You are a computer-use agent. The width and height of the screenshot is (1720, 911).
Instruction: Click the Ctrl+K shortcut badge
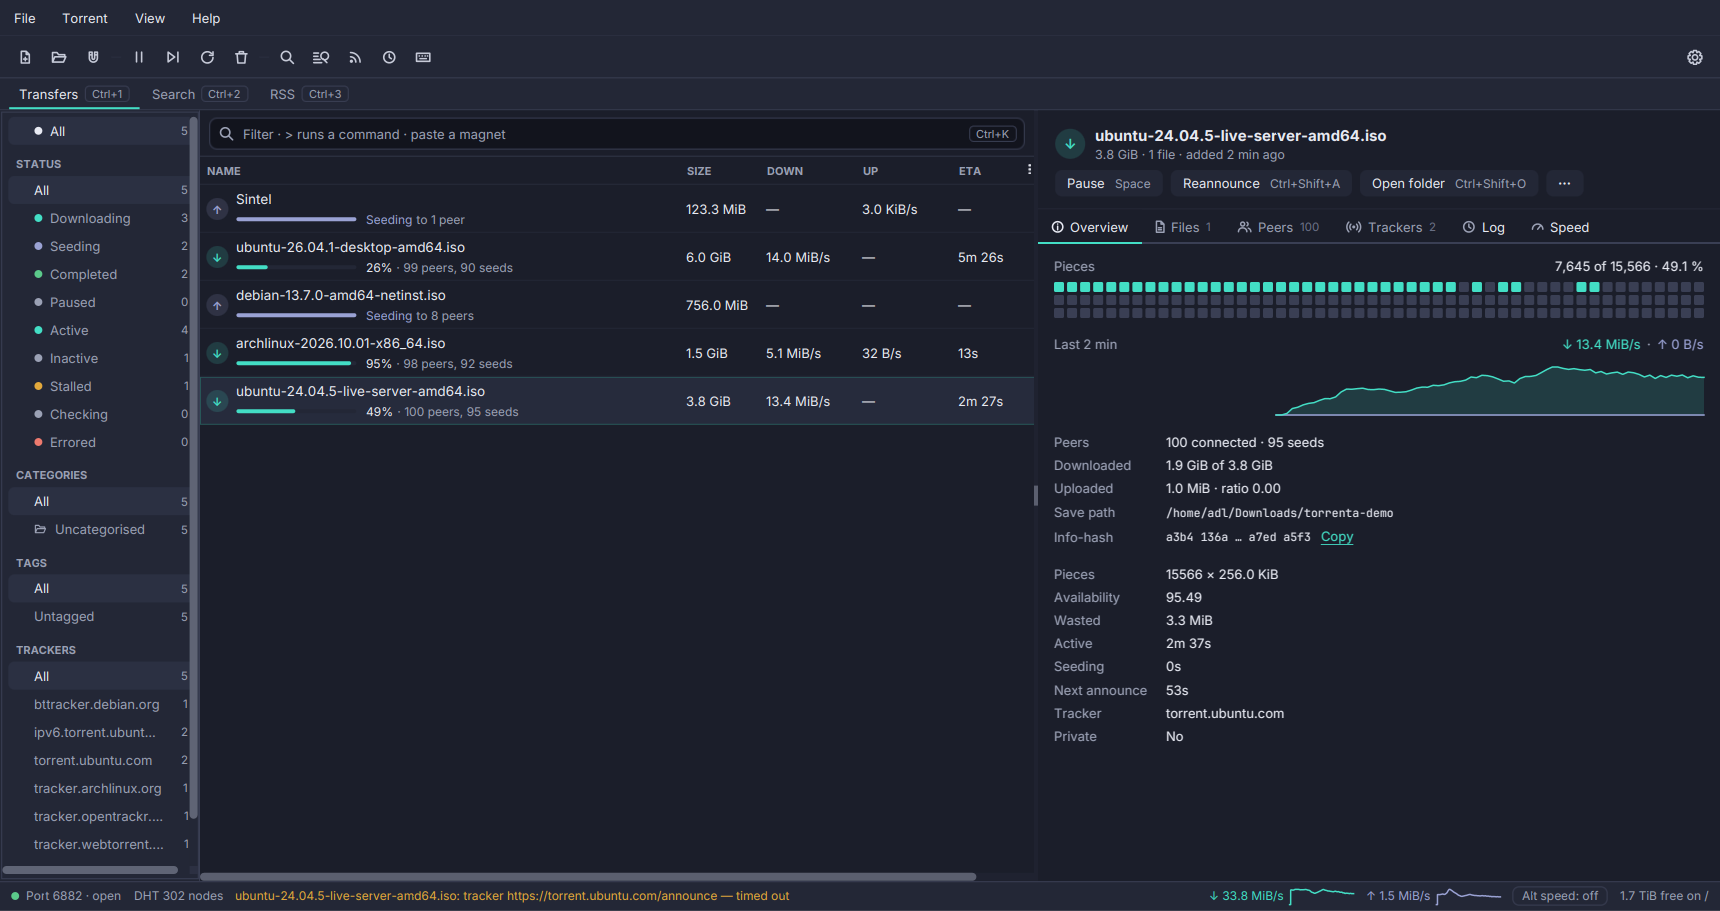pos(993,134)
